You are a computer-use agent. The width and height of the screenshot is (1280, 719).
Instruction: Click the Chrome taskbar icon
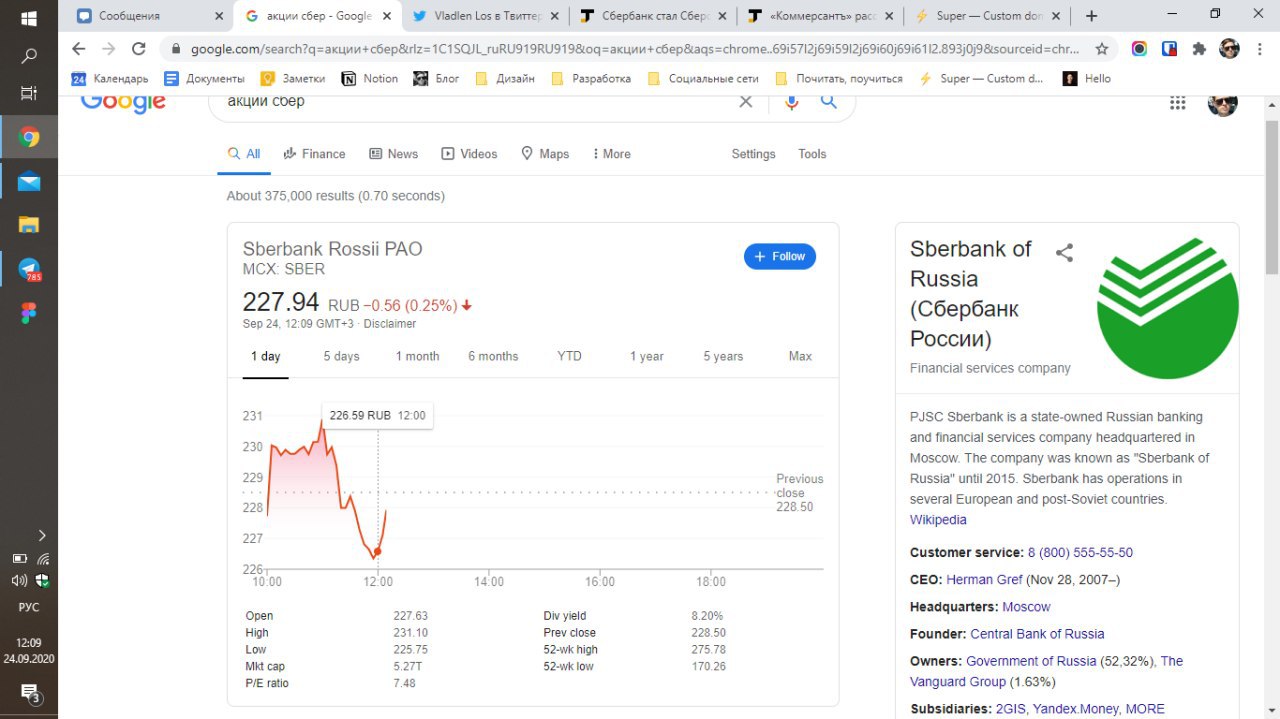pyautogui.click(x=29, y=137)
